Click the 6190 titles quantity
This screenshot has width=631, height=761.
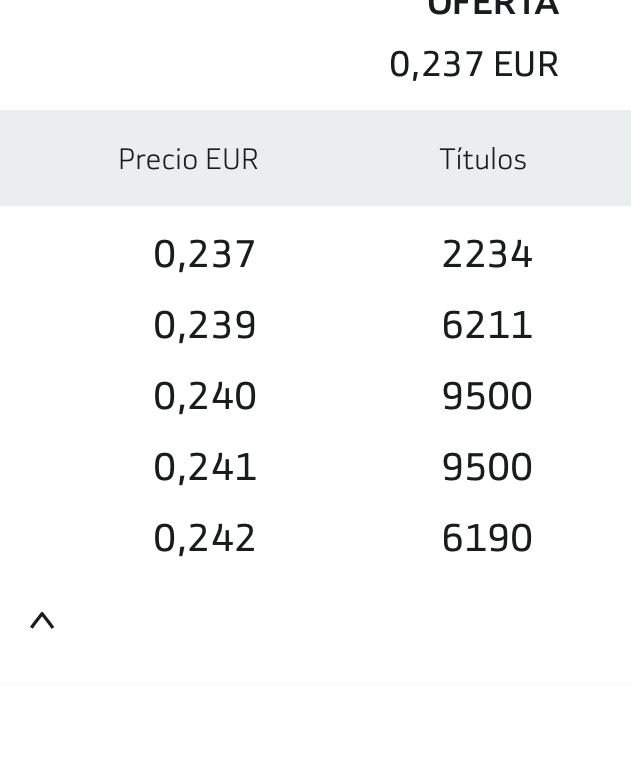(487, 538)
